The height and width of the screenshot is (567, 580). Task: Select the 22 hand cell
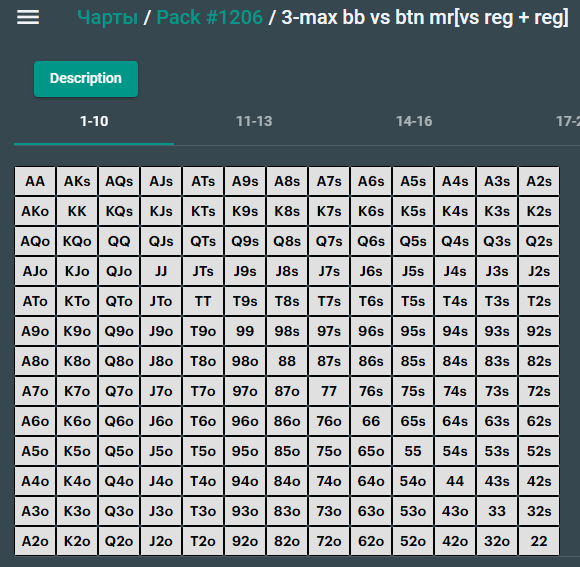(x=539, y=541)
